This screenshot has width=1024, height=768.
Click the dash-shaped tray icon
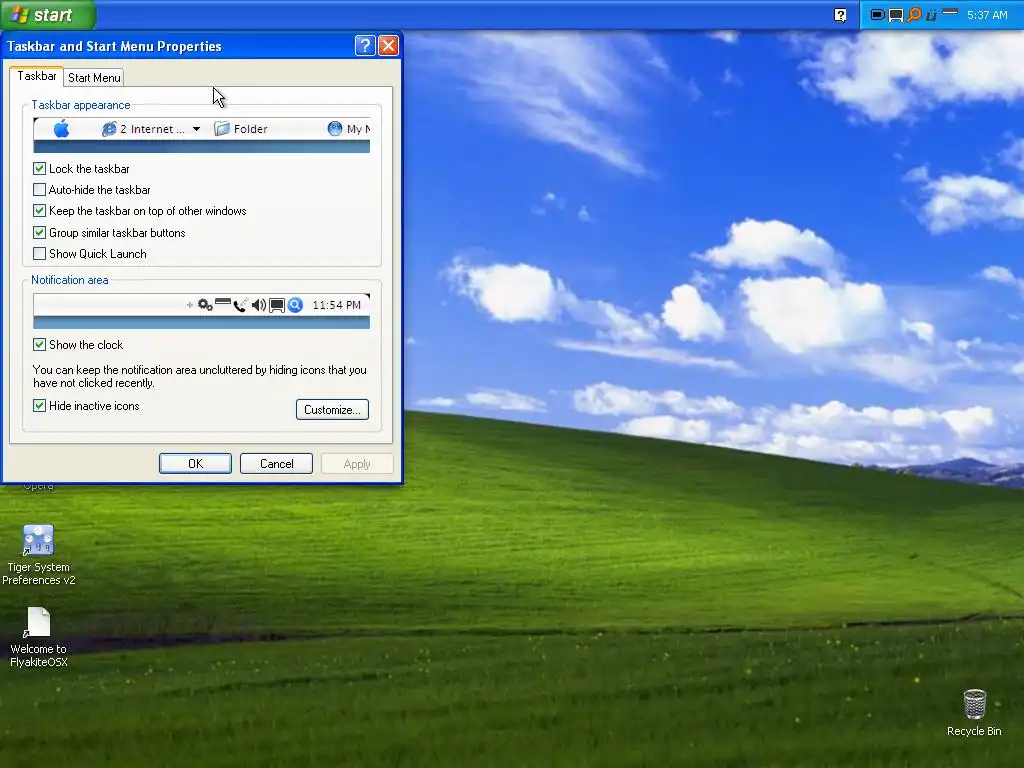pyautogui.click(x=950, y=11)
